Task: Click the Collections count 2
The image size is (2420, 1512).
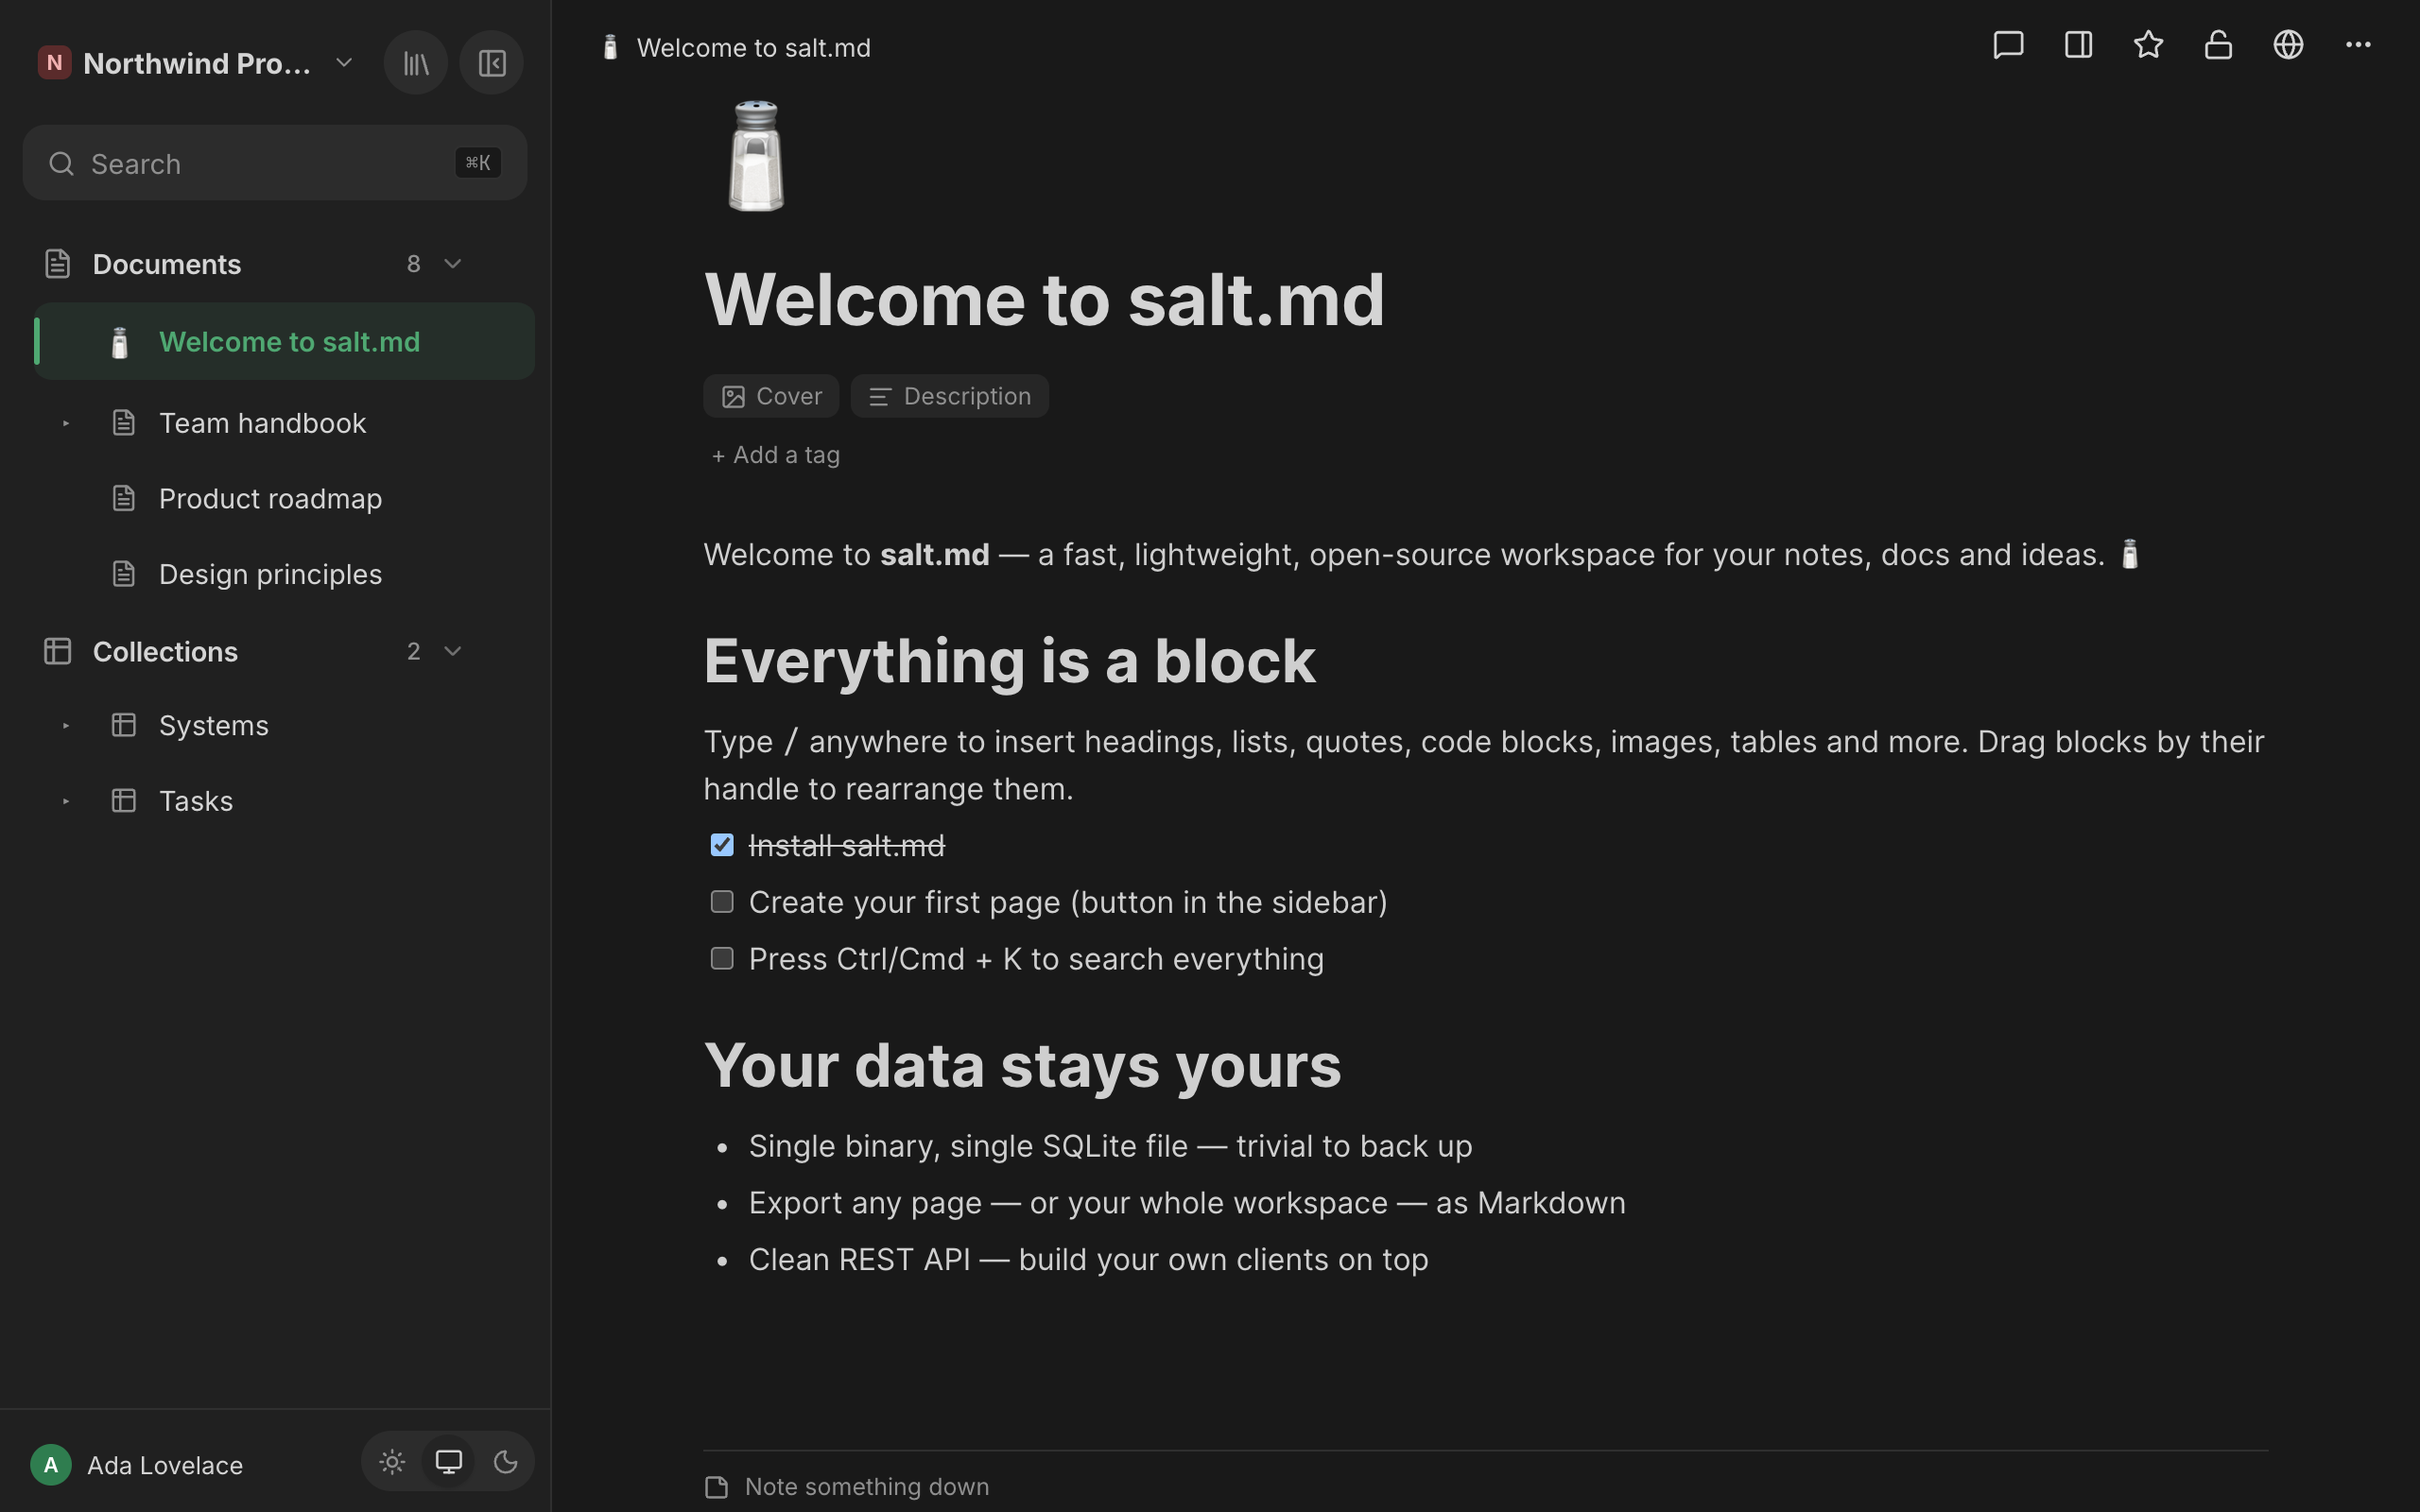Action: 414,652
